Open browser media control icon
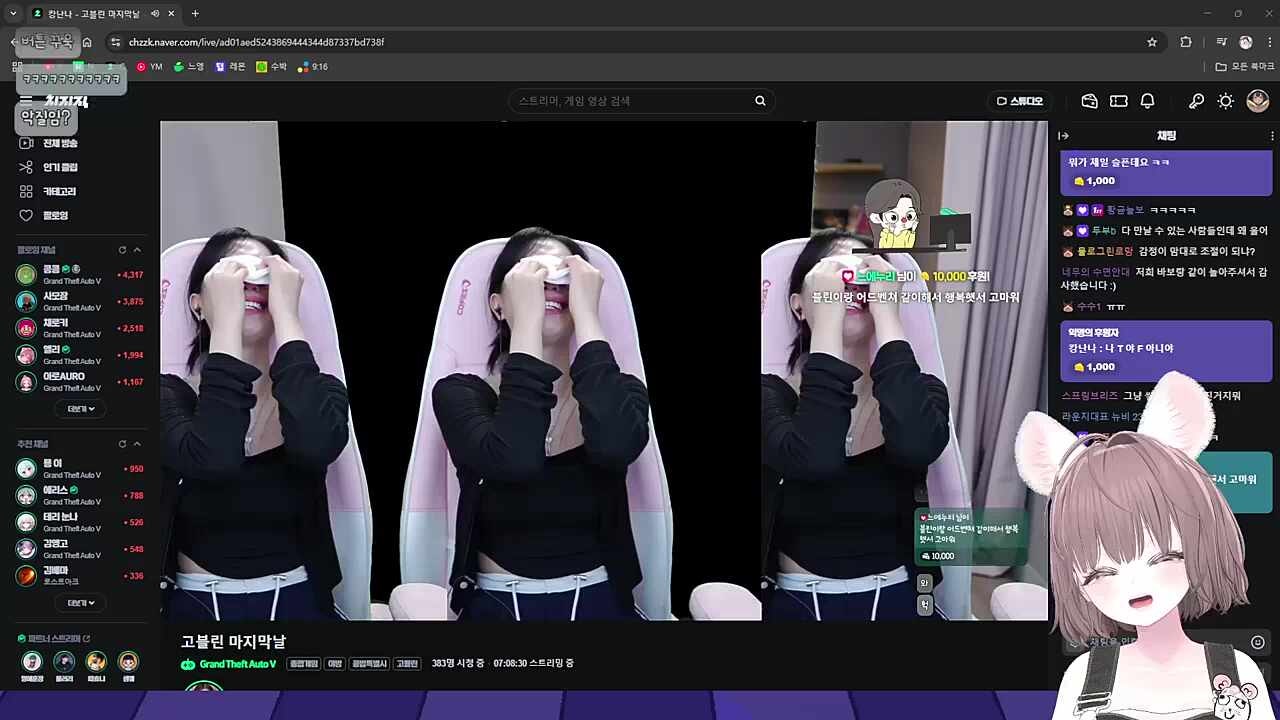Screen dimensions: 1280x720 pyautogui.click(x=1221, y=42)
